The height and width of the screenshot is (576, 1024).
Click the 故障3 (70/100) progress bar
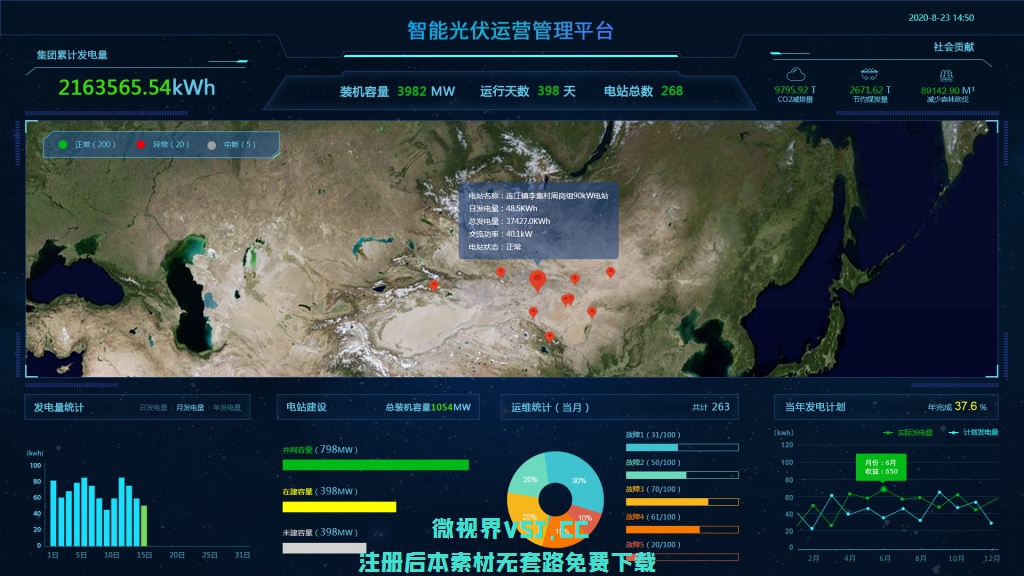coord(682,501)
